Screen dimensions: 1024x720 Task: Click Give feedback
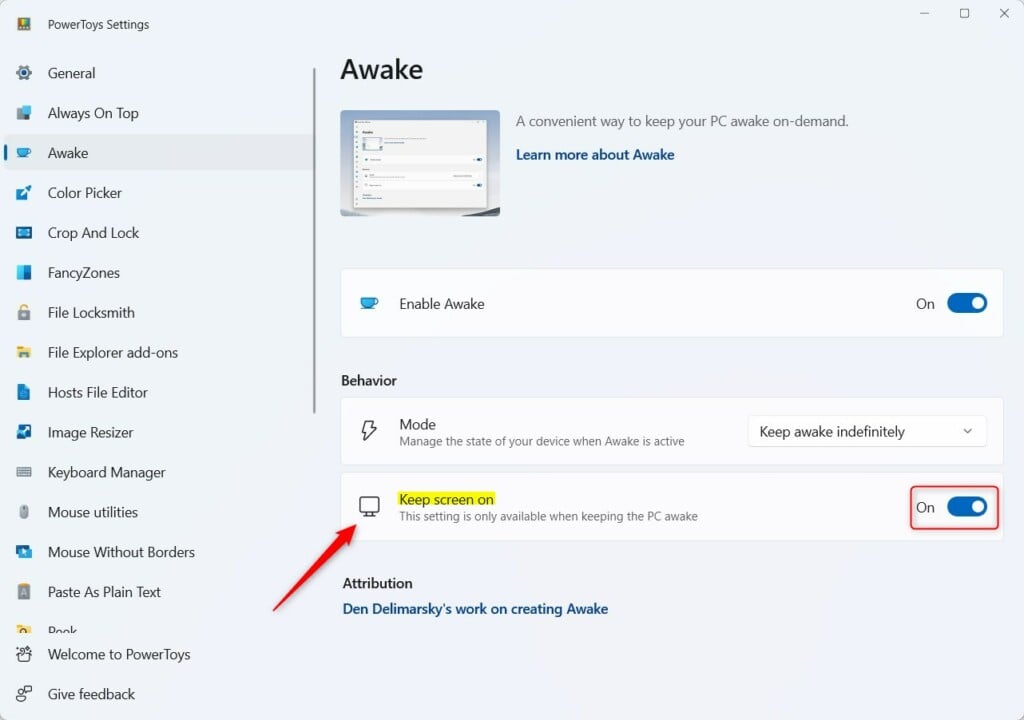tap(159, 694)
